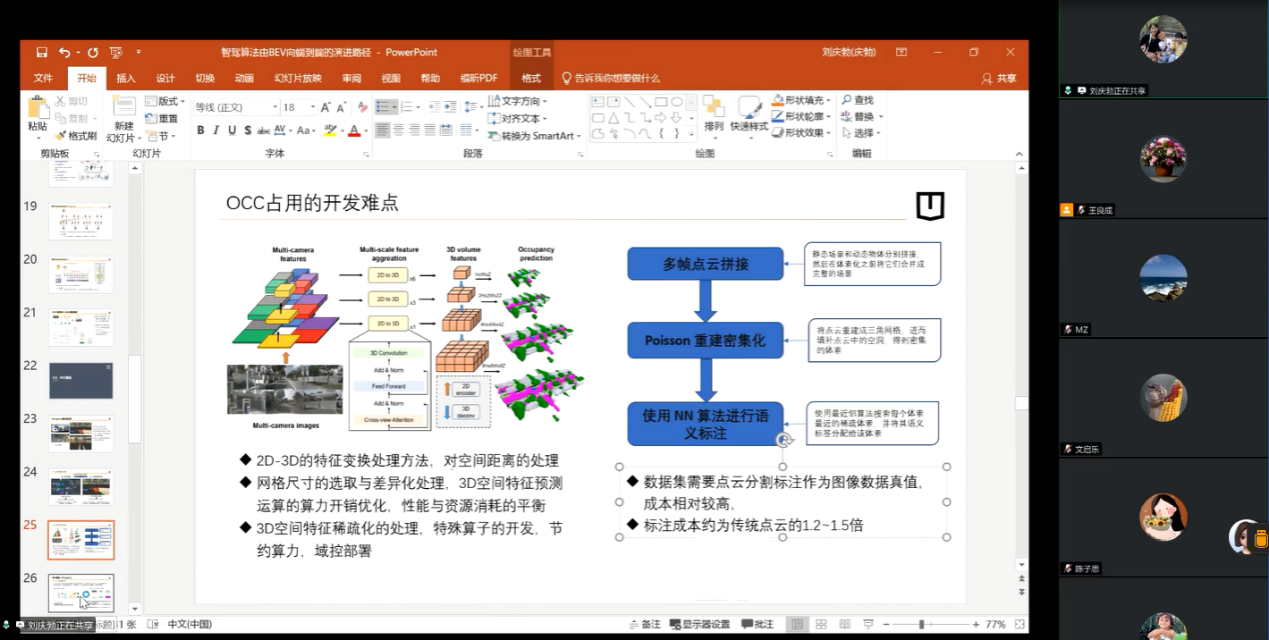Open the font size 18 dropdown
Image resolution: width=1269 pixels, height=640 pixels.
pyautogui.click(x=314, y=107)
